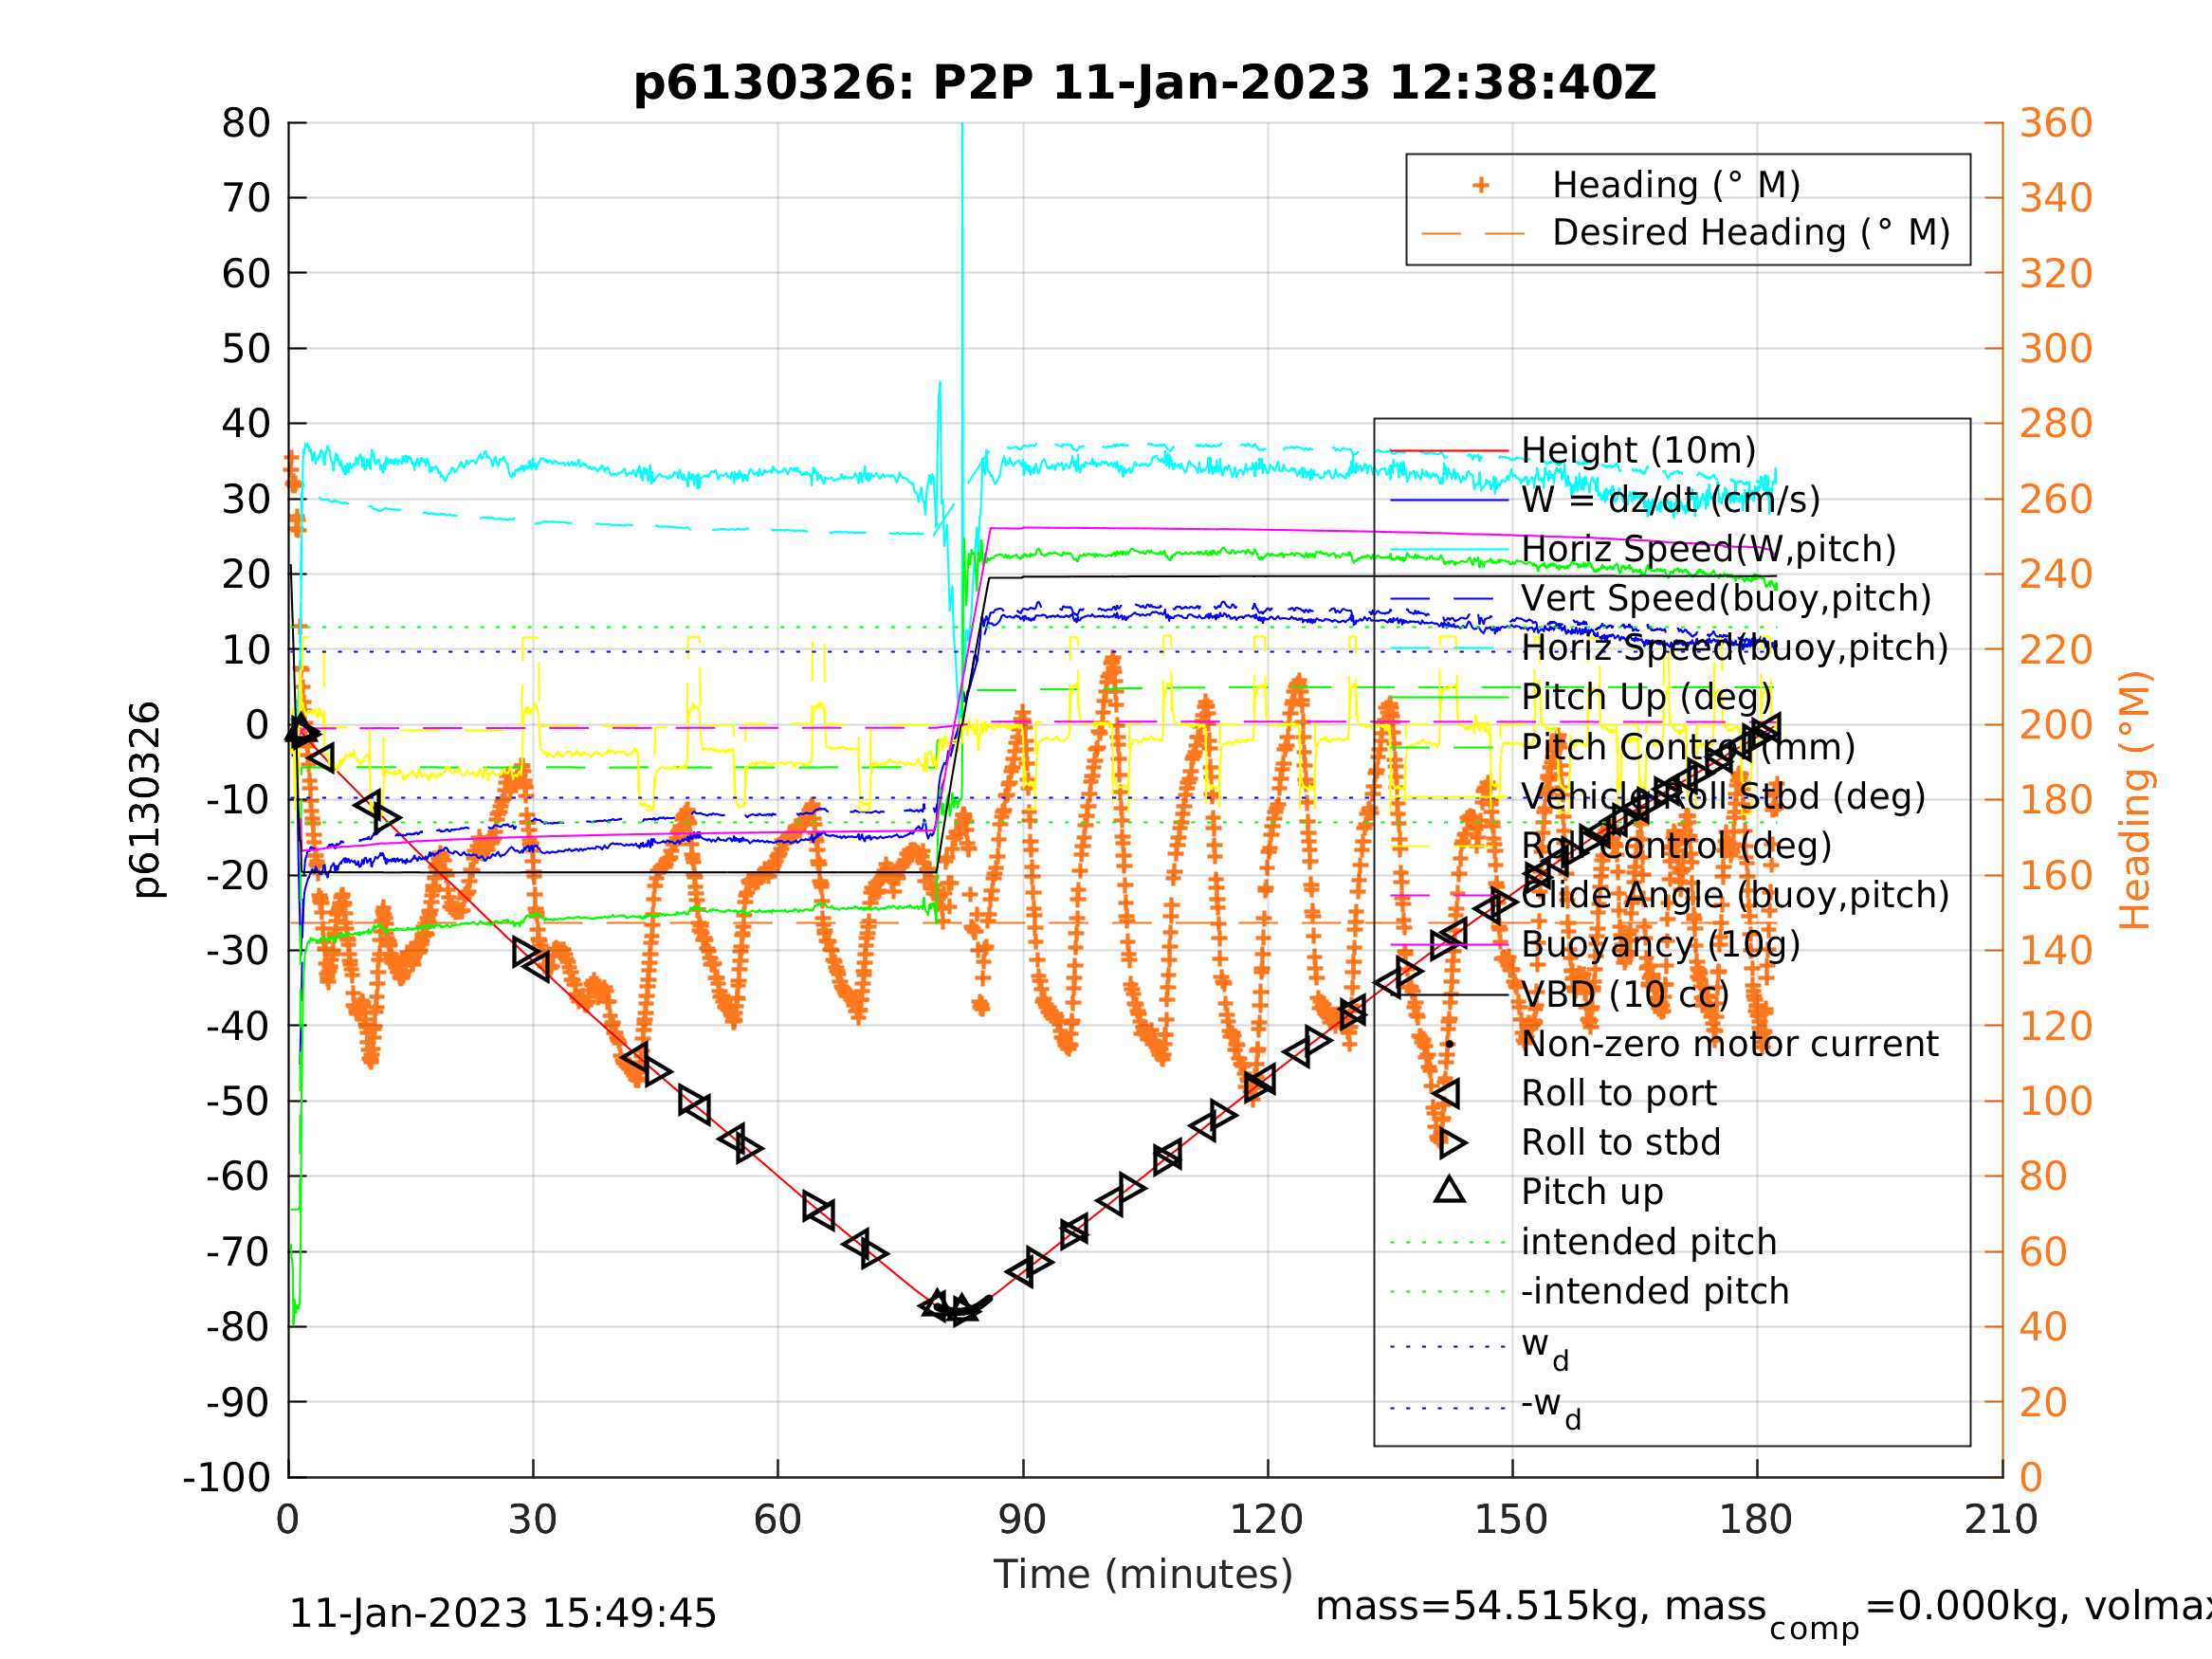Screen dimensions: 2212x1659
Task: Select the -intended pitch legend label
Action: [1654, 1292]
